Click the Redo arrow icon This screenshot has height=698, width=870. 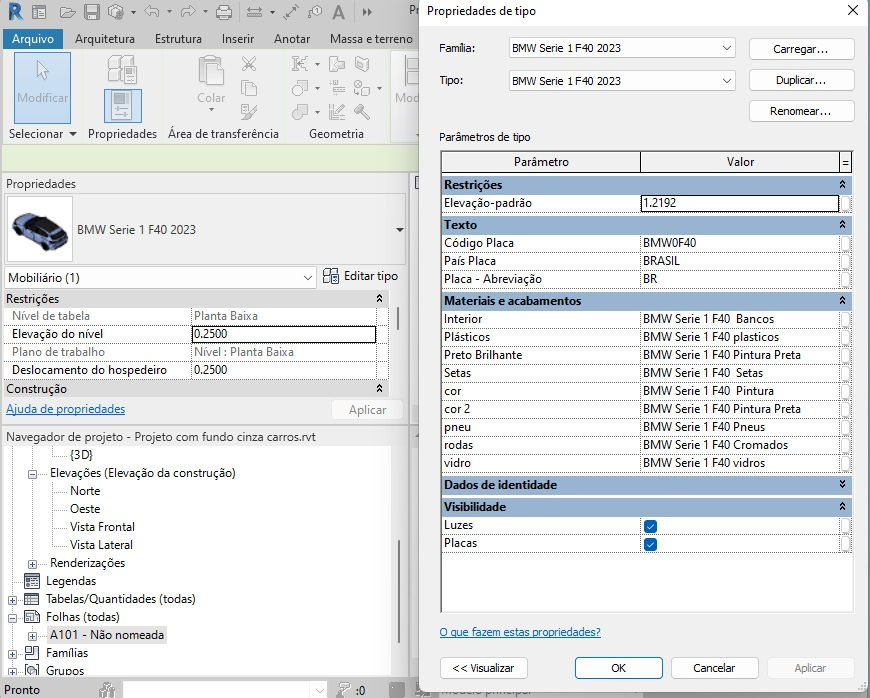click(188, 12)
